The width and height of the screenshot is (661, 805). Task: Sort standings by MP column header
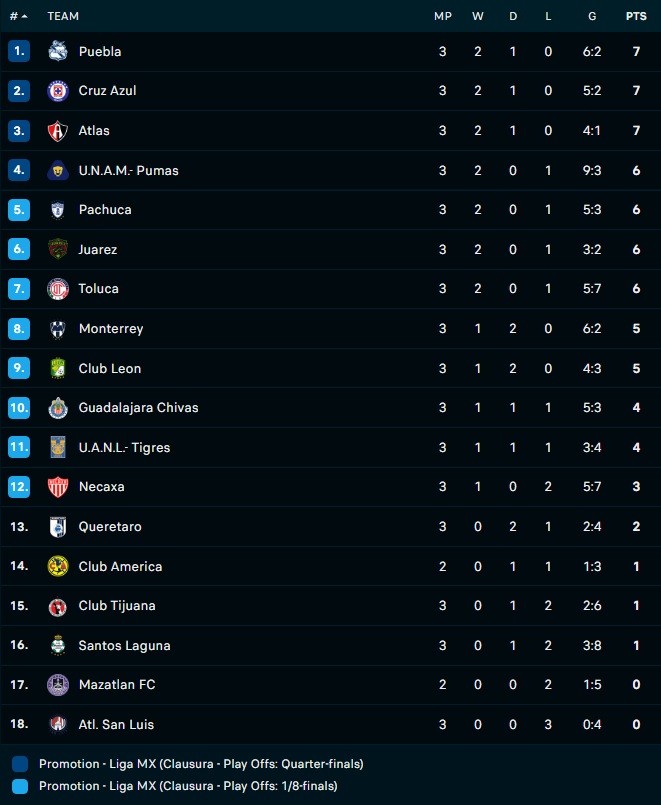[442, 16]
